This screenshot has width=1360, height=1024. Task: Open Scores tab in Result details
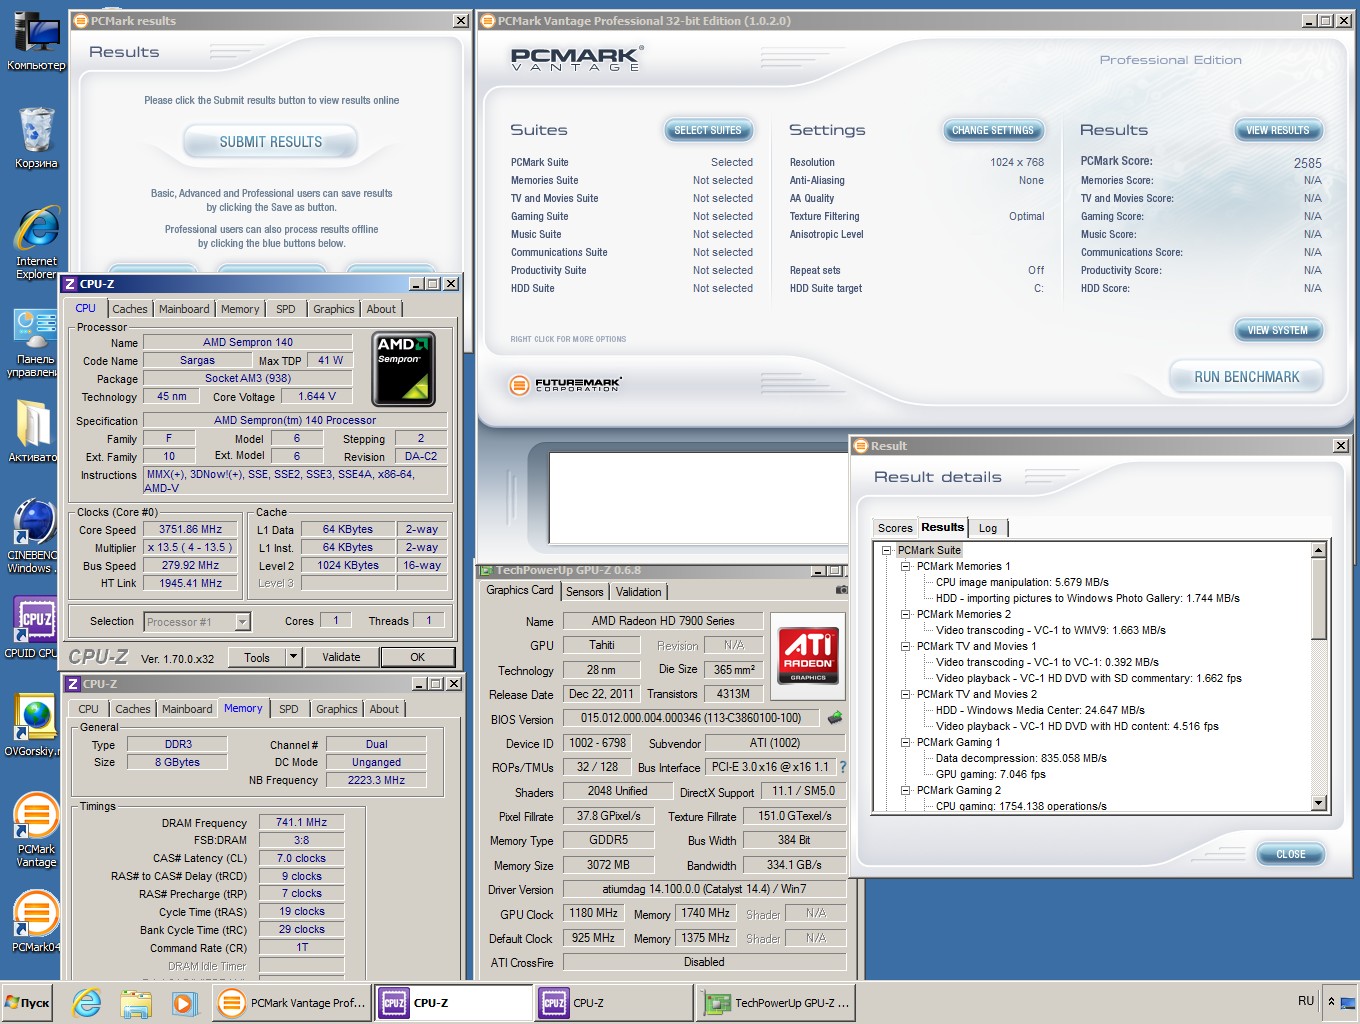(x=895, y=528)
